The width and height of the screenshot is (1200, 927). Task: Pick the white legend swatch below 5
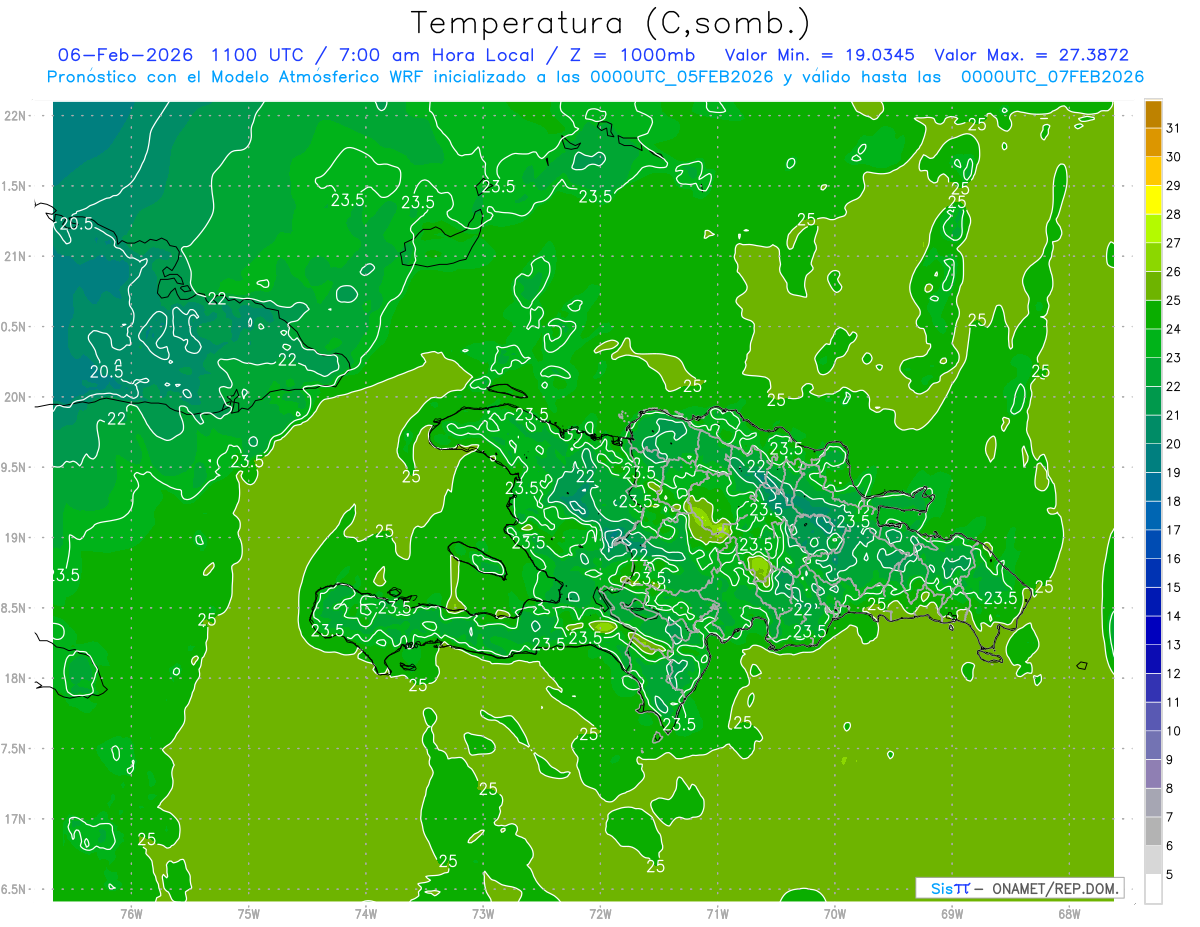(1153, 889)
